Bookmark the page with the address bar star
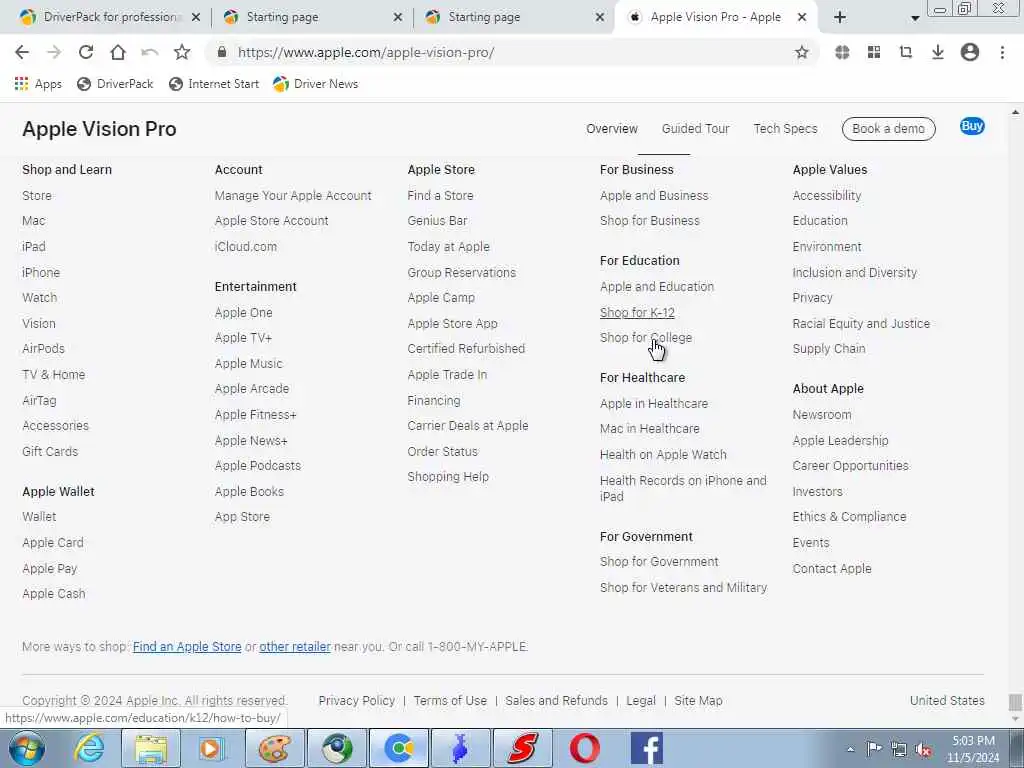 pos(802,52)
